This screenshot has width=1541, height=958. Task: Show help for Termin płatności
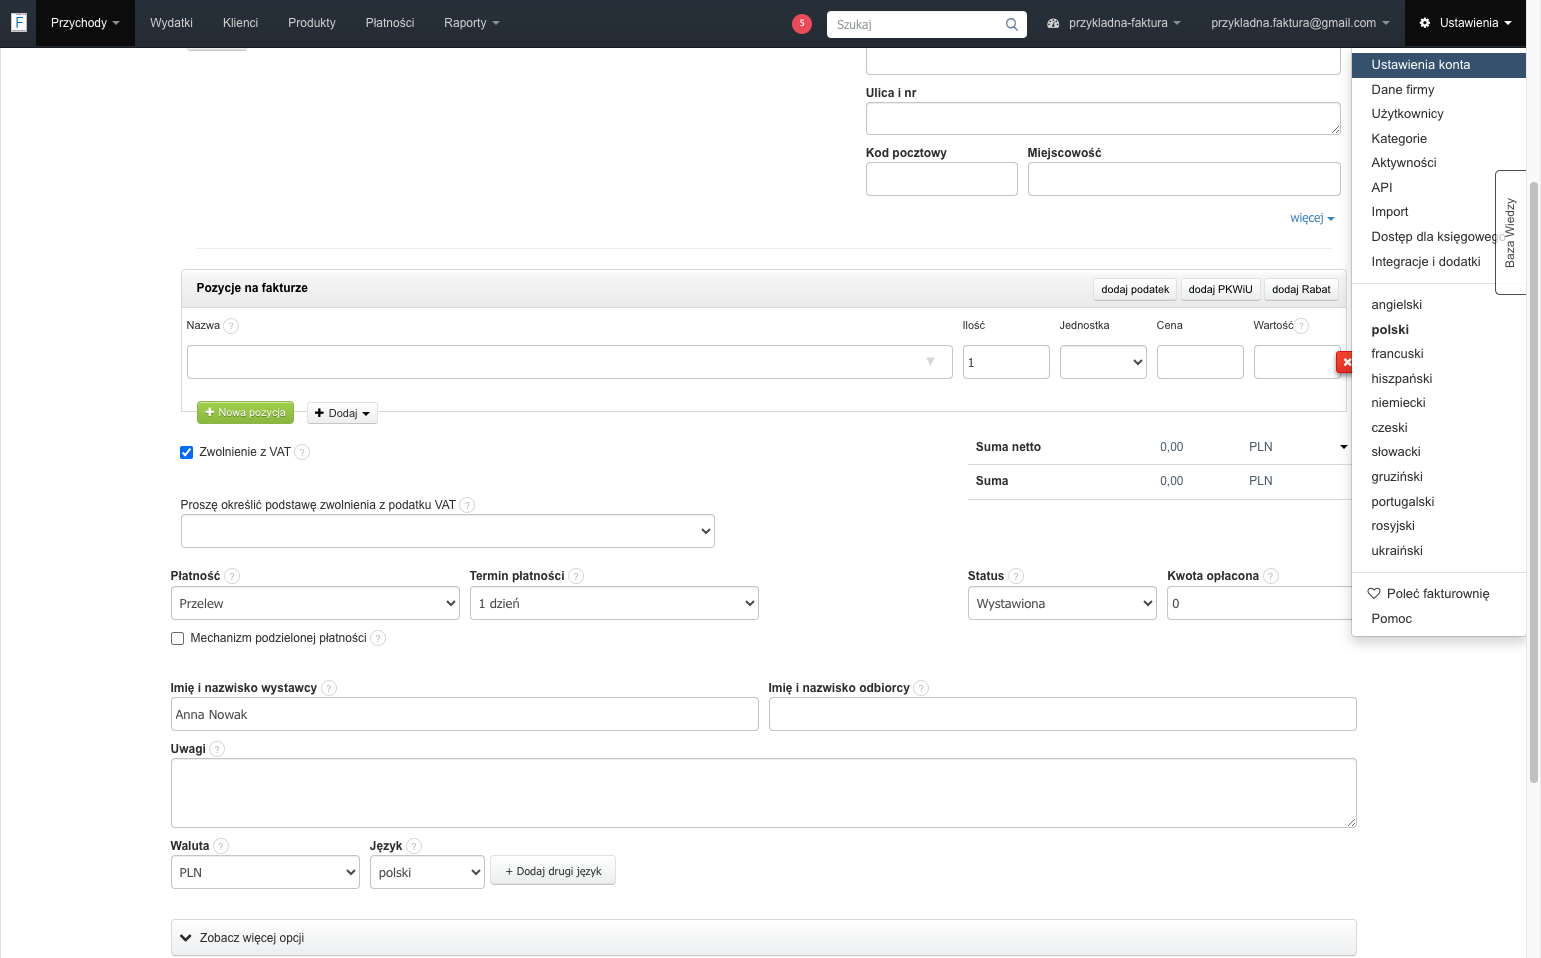[576, 576]
